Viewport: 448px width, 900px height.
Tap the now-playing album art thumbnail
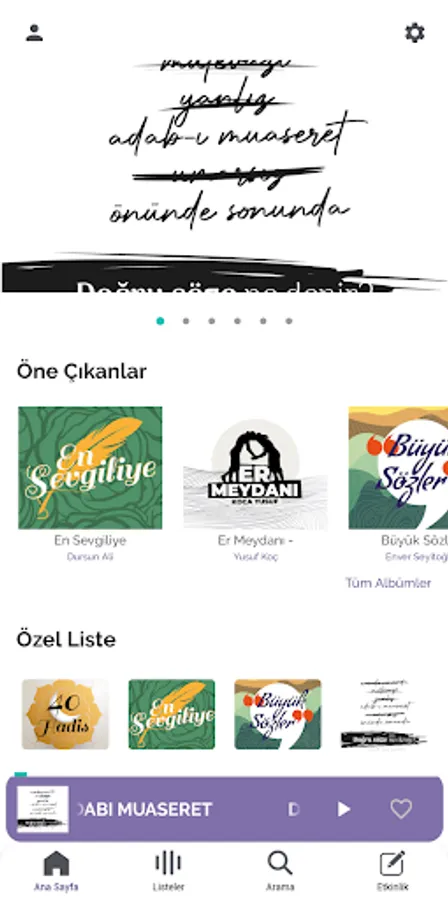click(x=42, y=809)
